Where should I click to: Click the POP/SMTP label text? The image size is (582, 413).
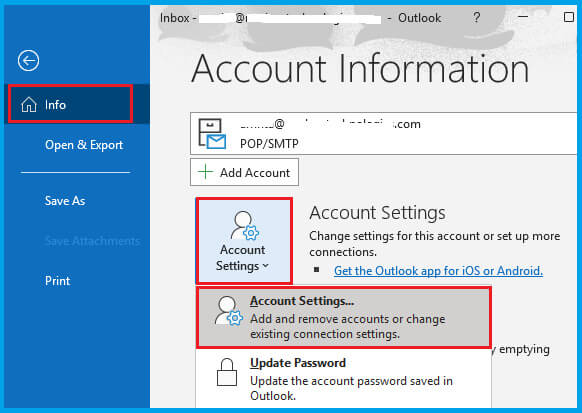click(269, 143)
